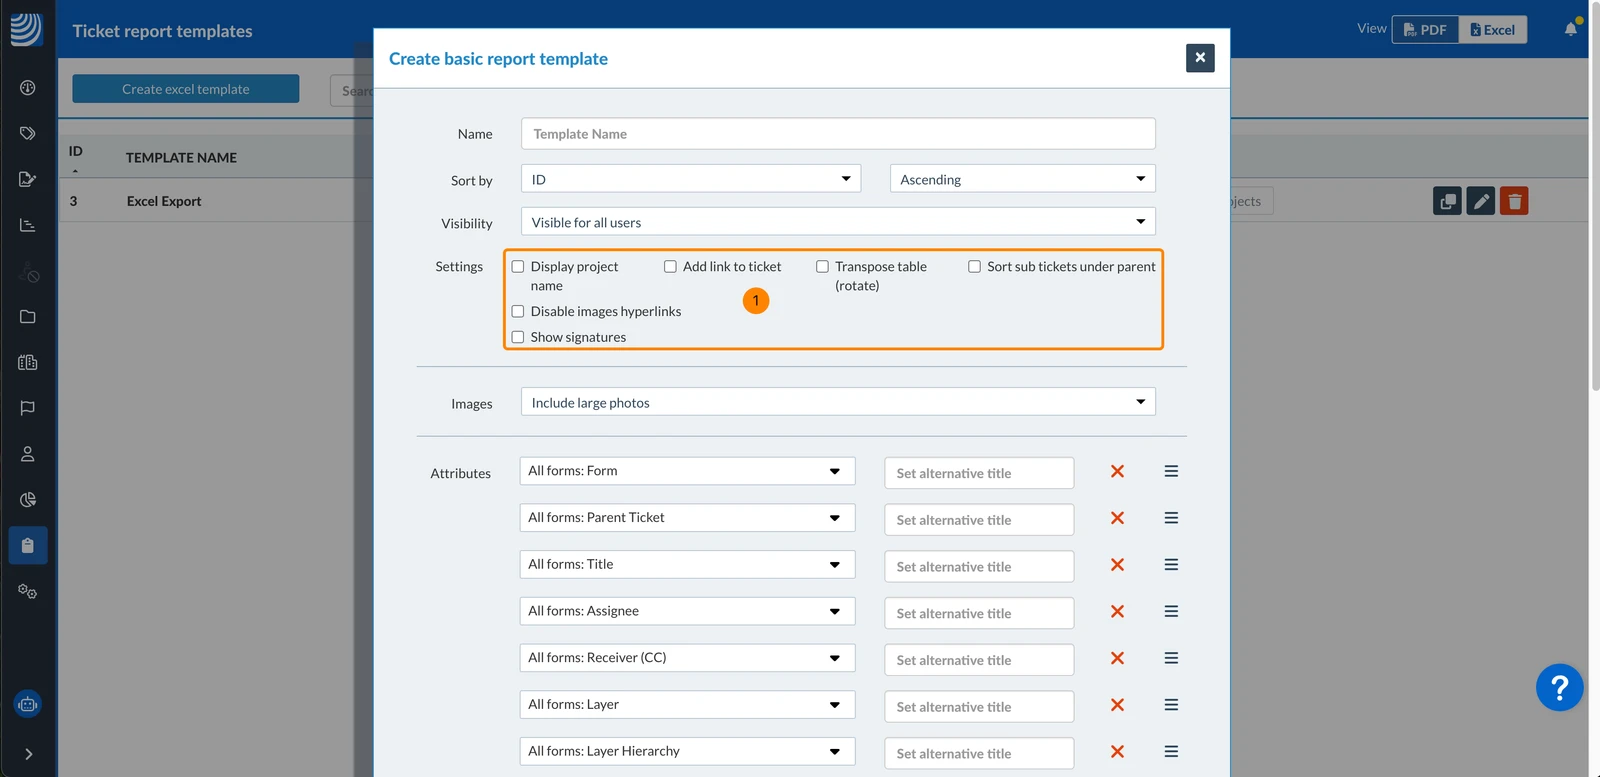Open the help question mark bubble
Viewport: 1600px width, 777px height.
click(1559, 687)
